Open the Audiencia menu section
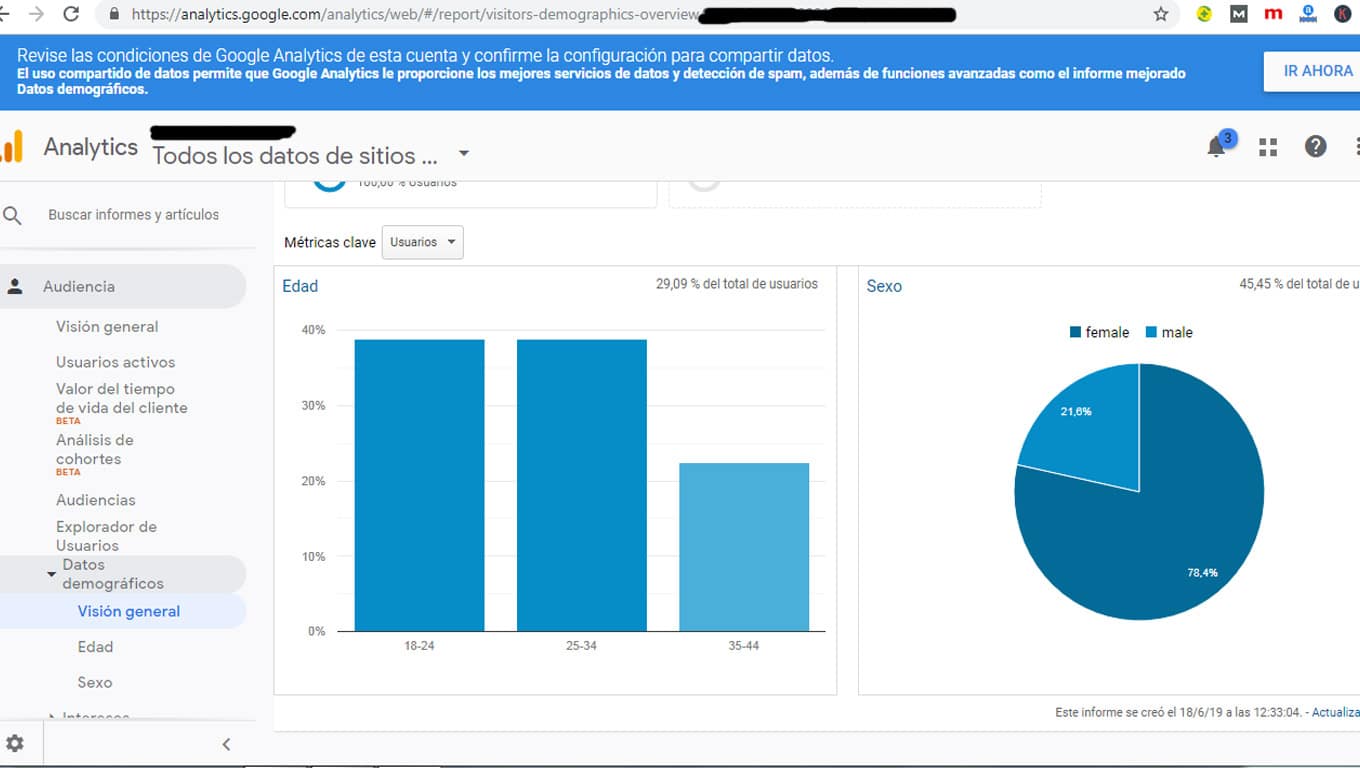The width and height of the screenshot is (1360, 768). [123, 287]
